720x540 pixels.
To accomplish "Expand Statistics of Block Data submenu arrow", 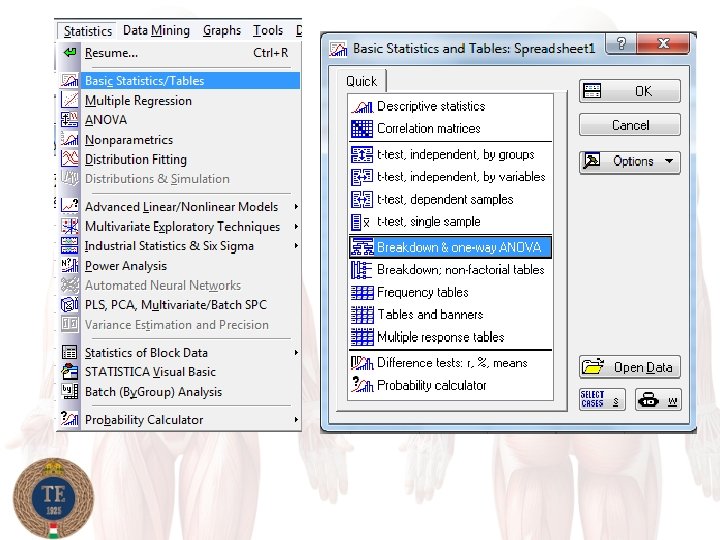I will pyautogui.click(x=296, y=353).
